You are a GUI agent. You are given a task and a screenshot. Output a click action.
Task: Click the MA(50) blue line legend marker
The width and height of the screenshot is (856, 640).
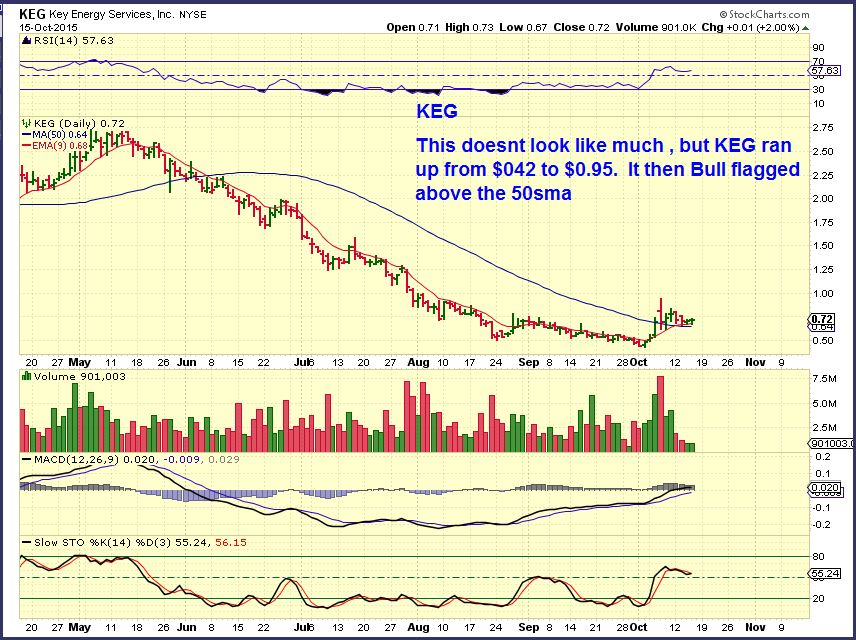click(x=27, y=135)
